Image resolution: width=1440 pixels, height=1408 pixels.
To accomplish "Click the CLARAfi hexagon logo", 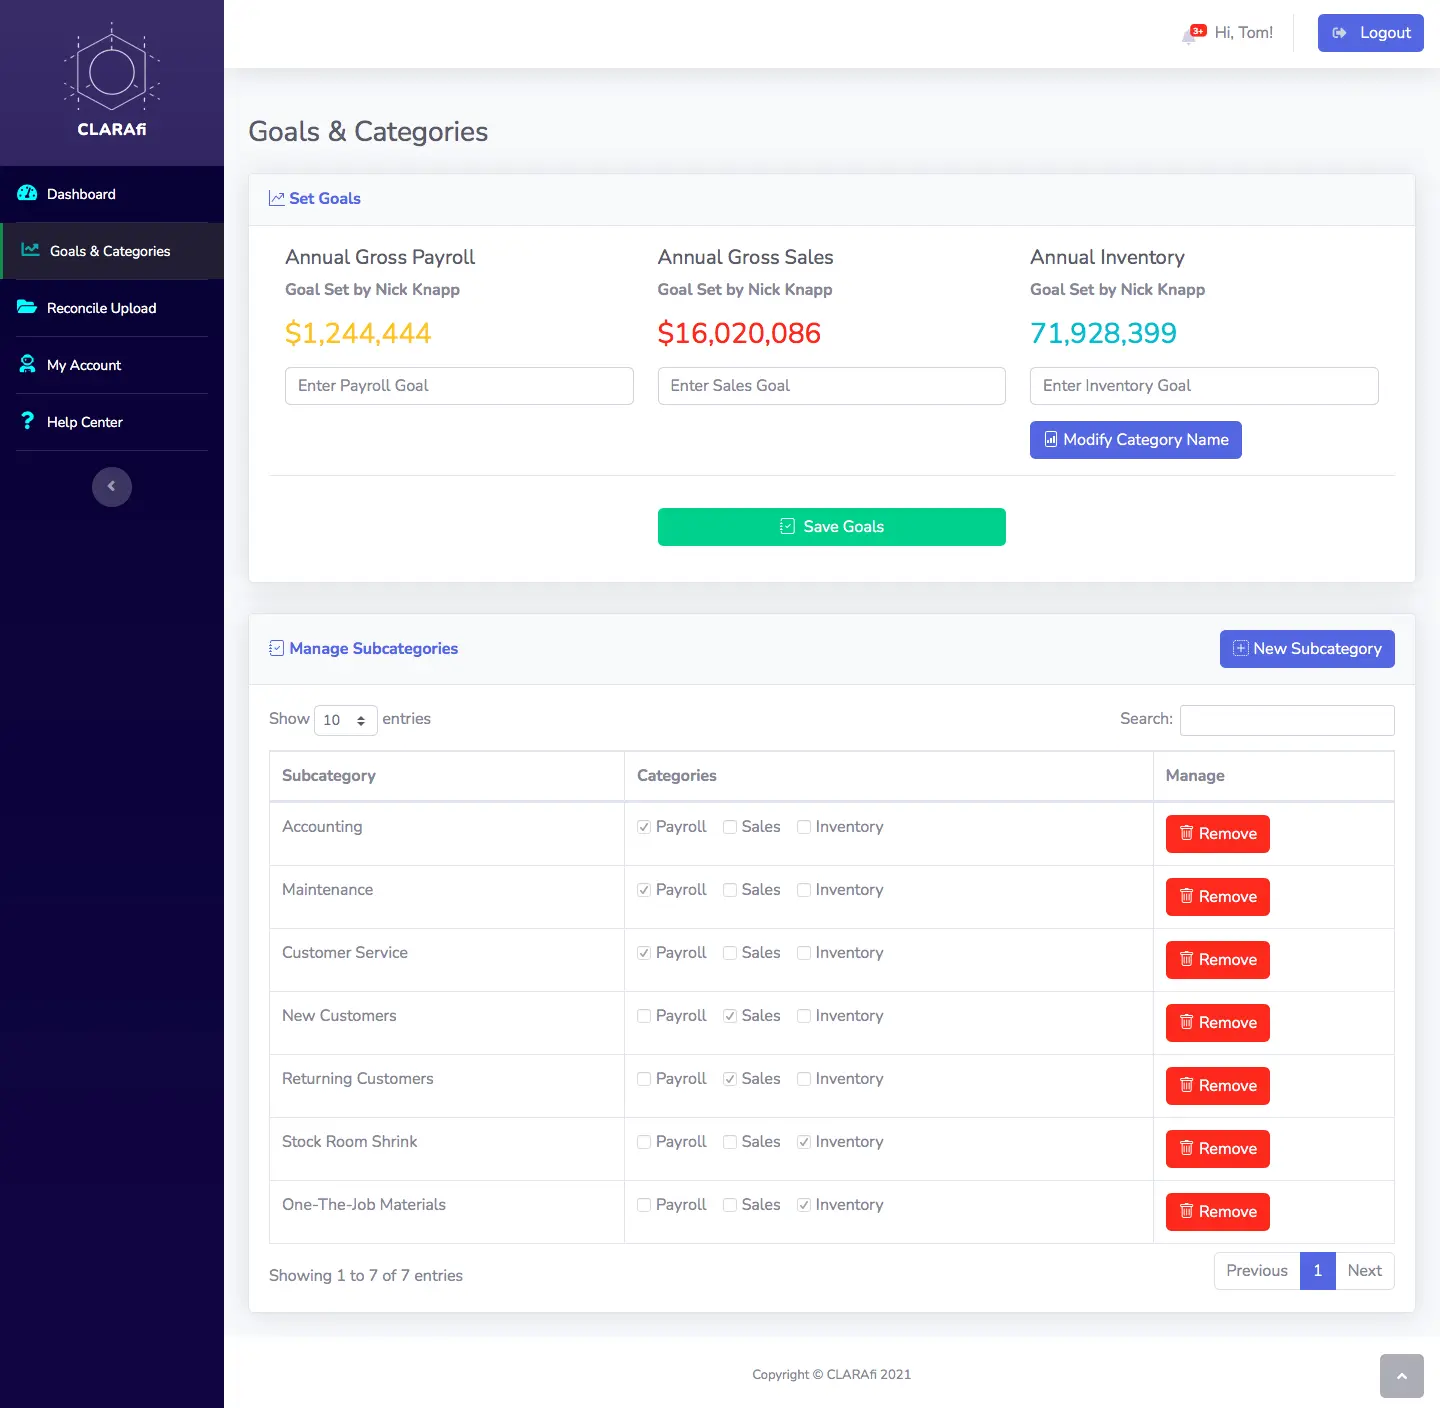I will click(x=112, y=72).
